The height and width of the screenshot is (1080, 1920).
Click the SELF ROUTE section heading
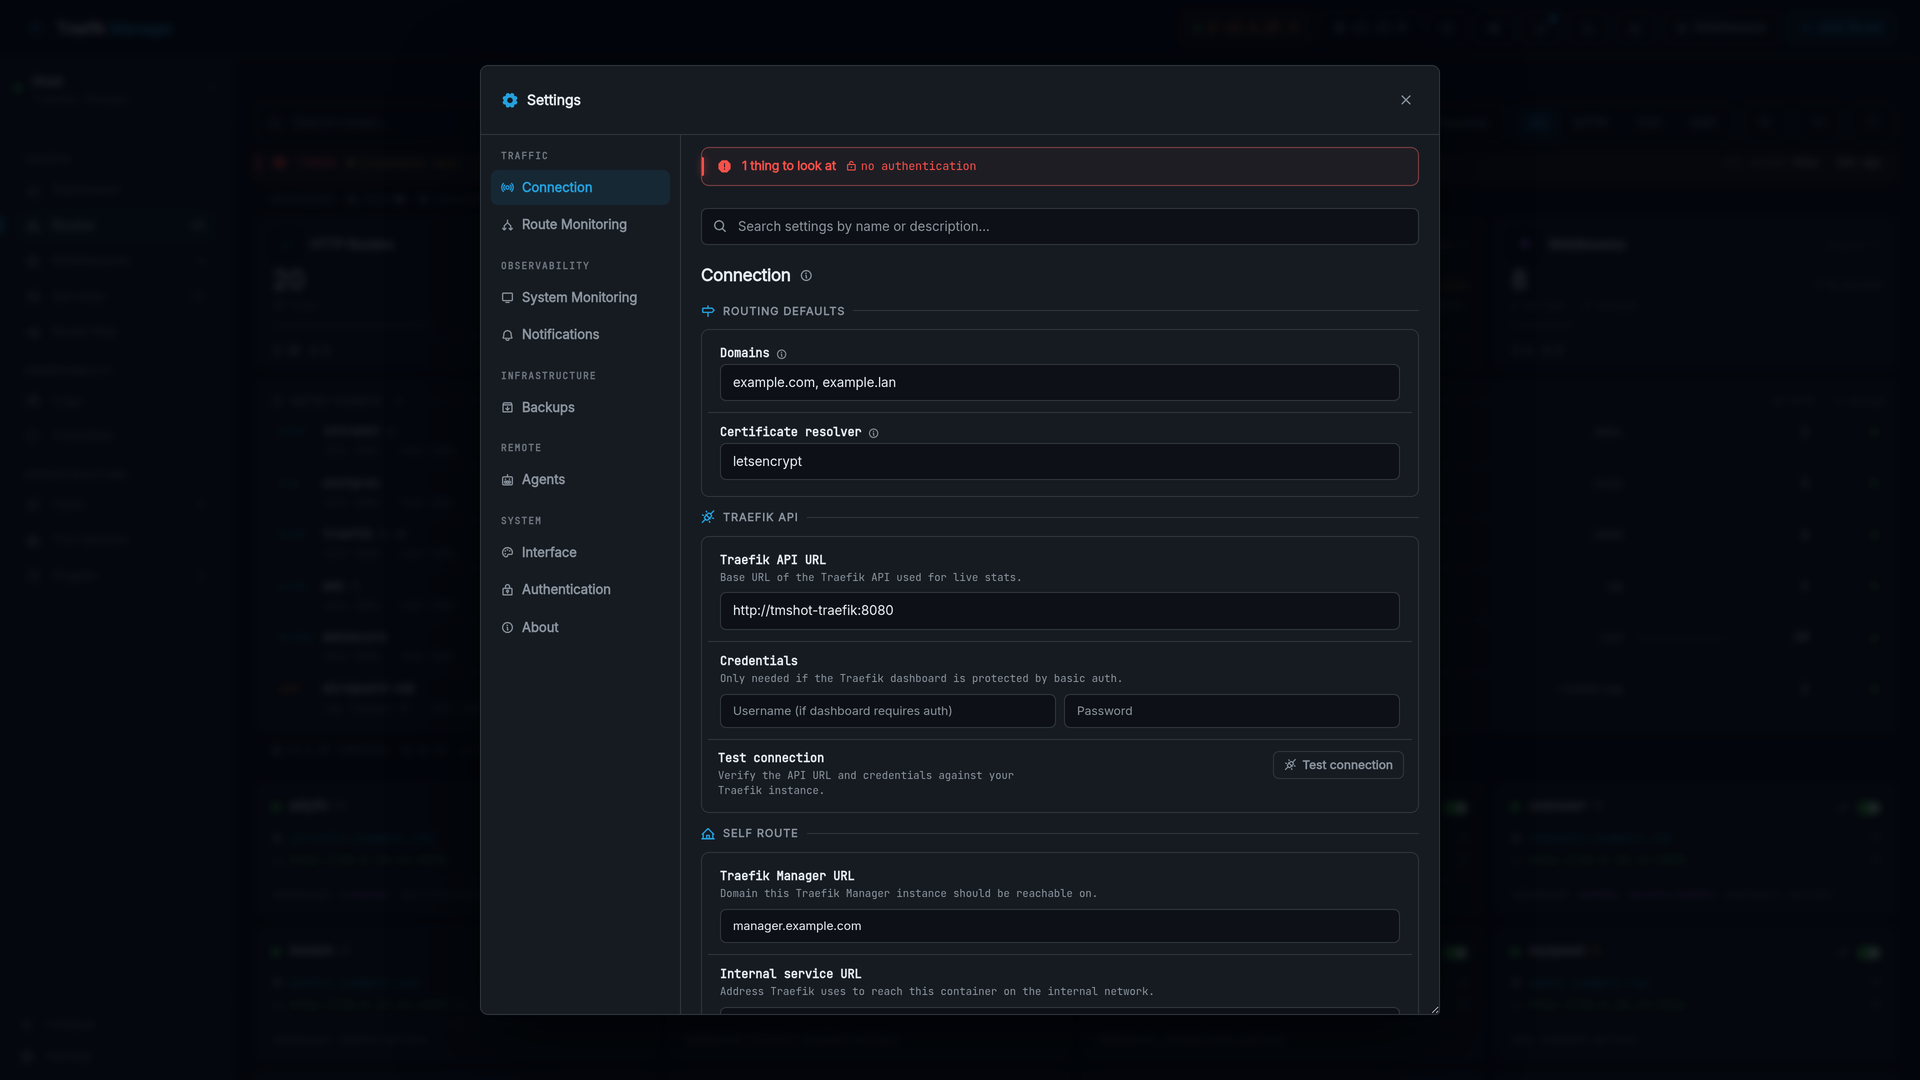click(760, 834)
